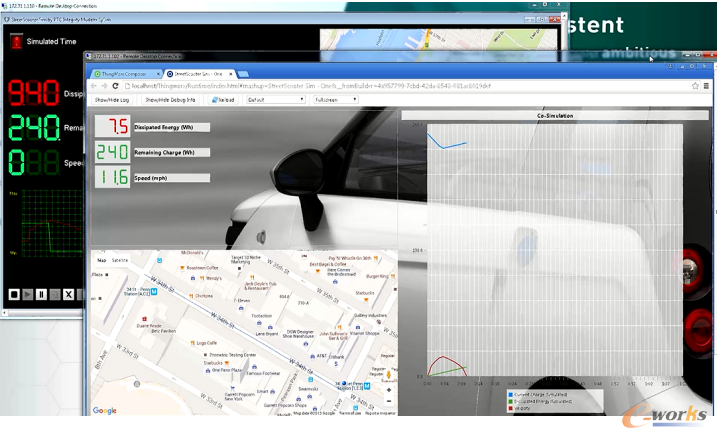This screenshot has width=717, height=438.
Task: Close the ThingWorx Composer tab
Action: [x=158, y=74]
